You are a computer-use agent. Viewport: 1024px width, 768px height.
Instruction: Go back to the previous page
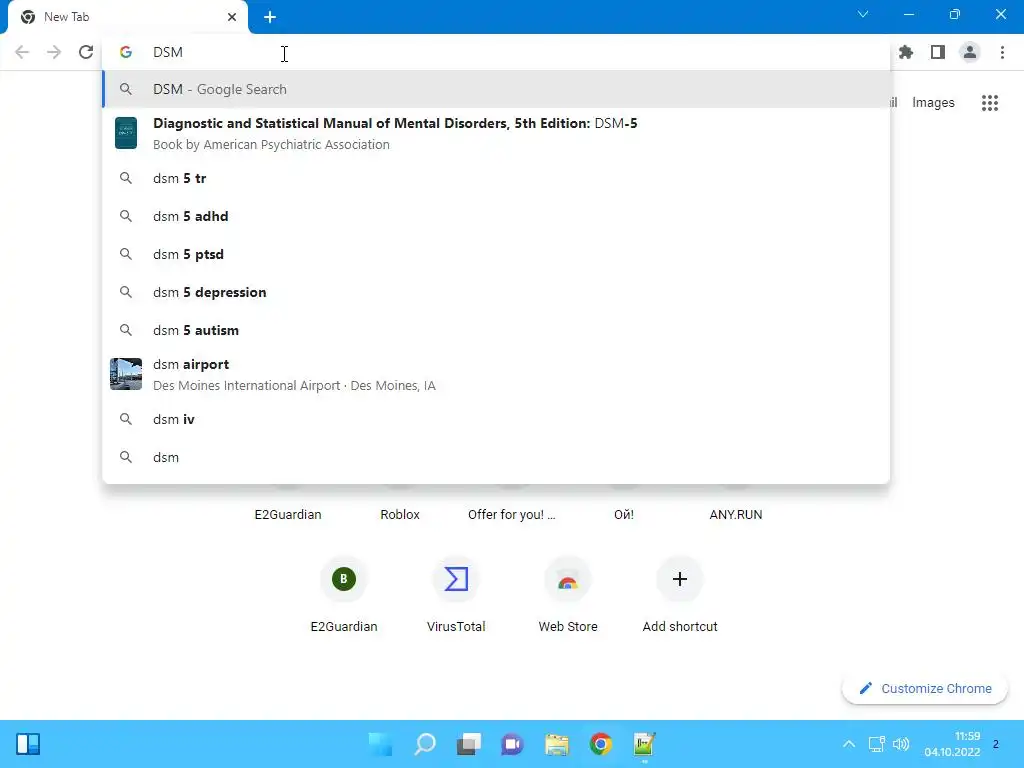pos(22,52)
